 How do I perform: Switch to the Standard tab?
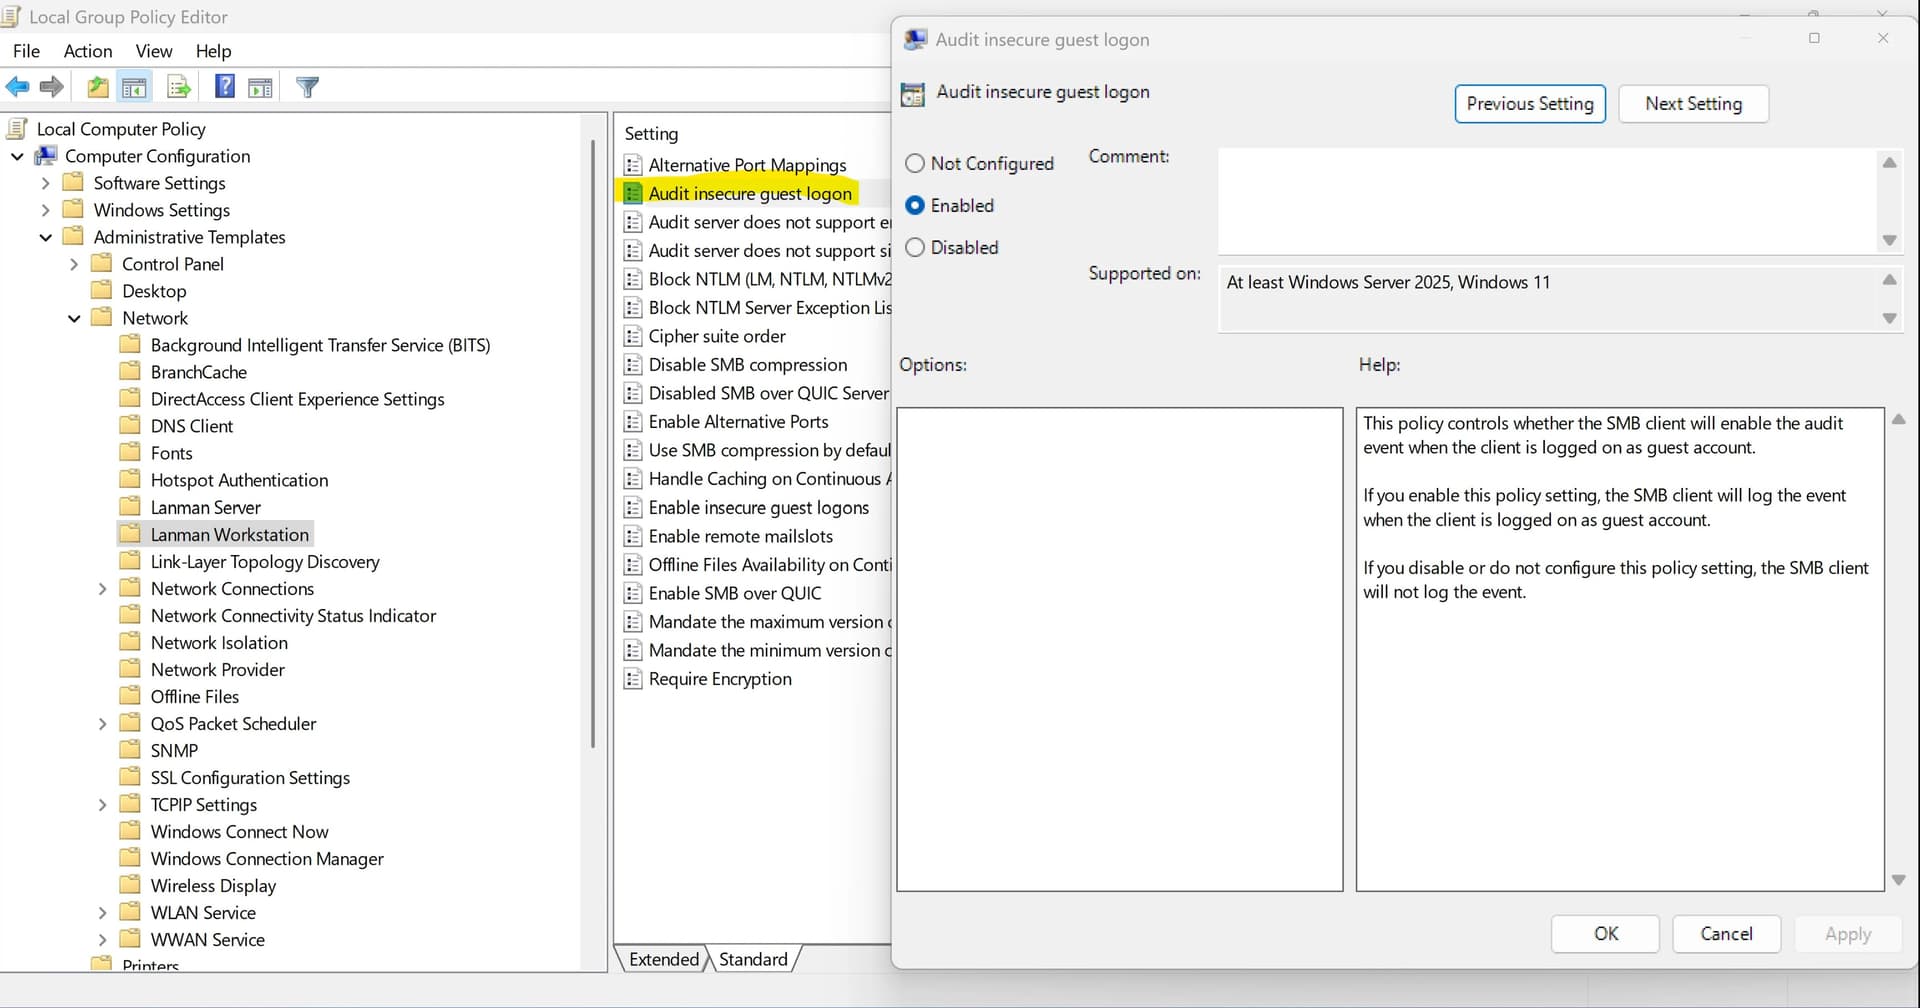[x=753, y=960]
